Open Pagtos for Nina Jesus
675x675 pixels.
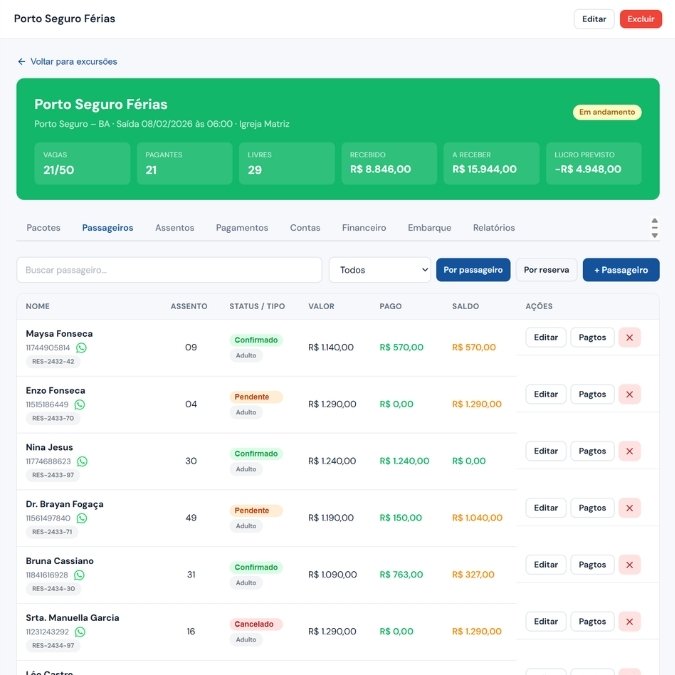(592, 451)
